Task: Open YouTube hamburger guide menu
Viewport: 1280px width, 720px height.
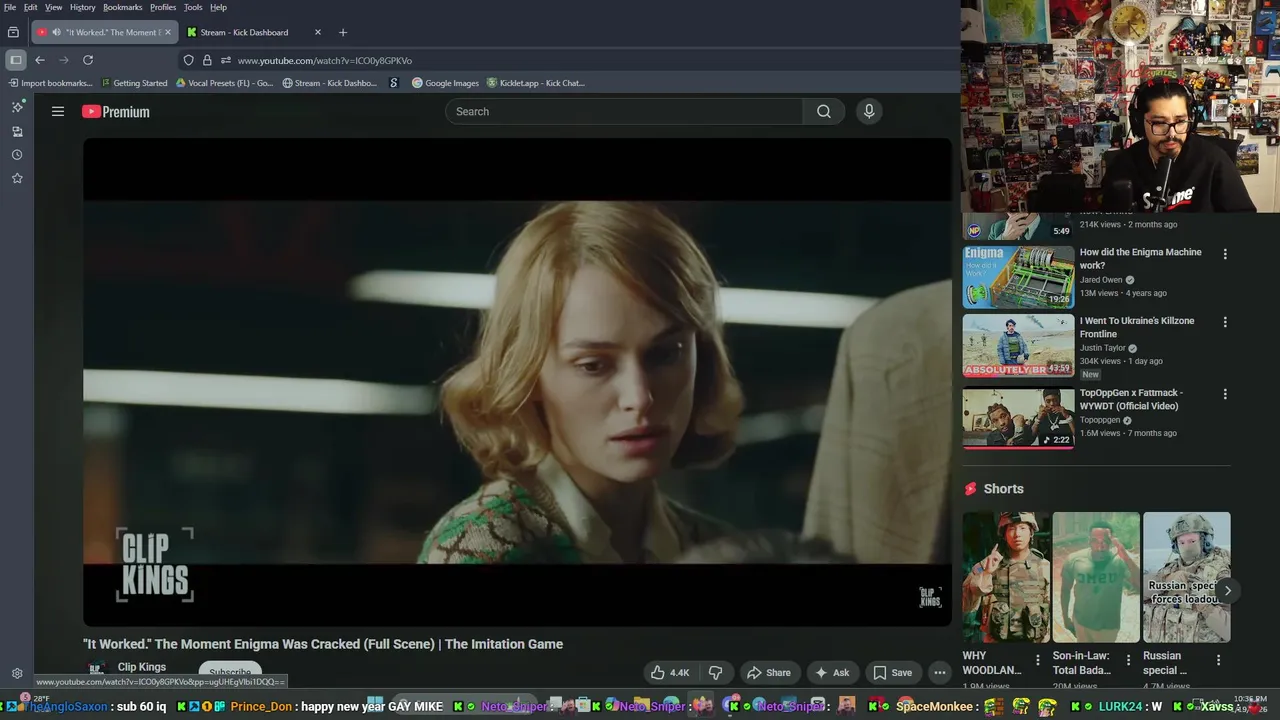Action: pyautogui.click(x=58, y=112)
